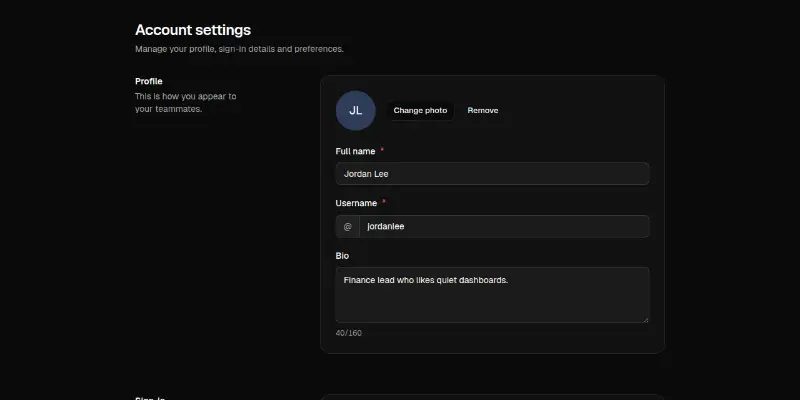The width and height of the screenshot is (800, 400).
Task: Click the Profile section heading
Action: [x=148, y=82]
